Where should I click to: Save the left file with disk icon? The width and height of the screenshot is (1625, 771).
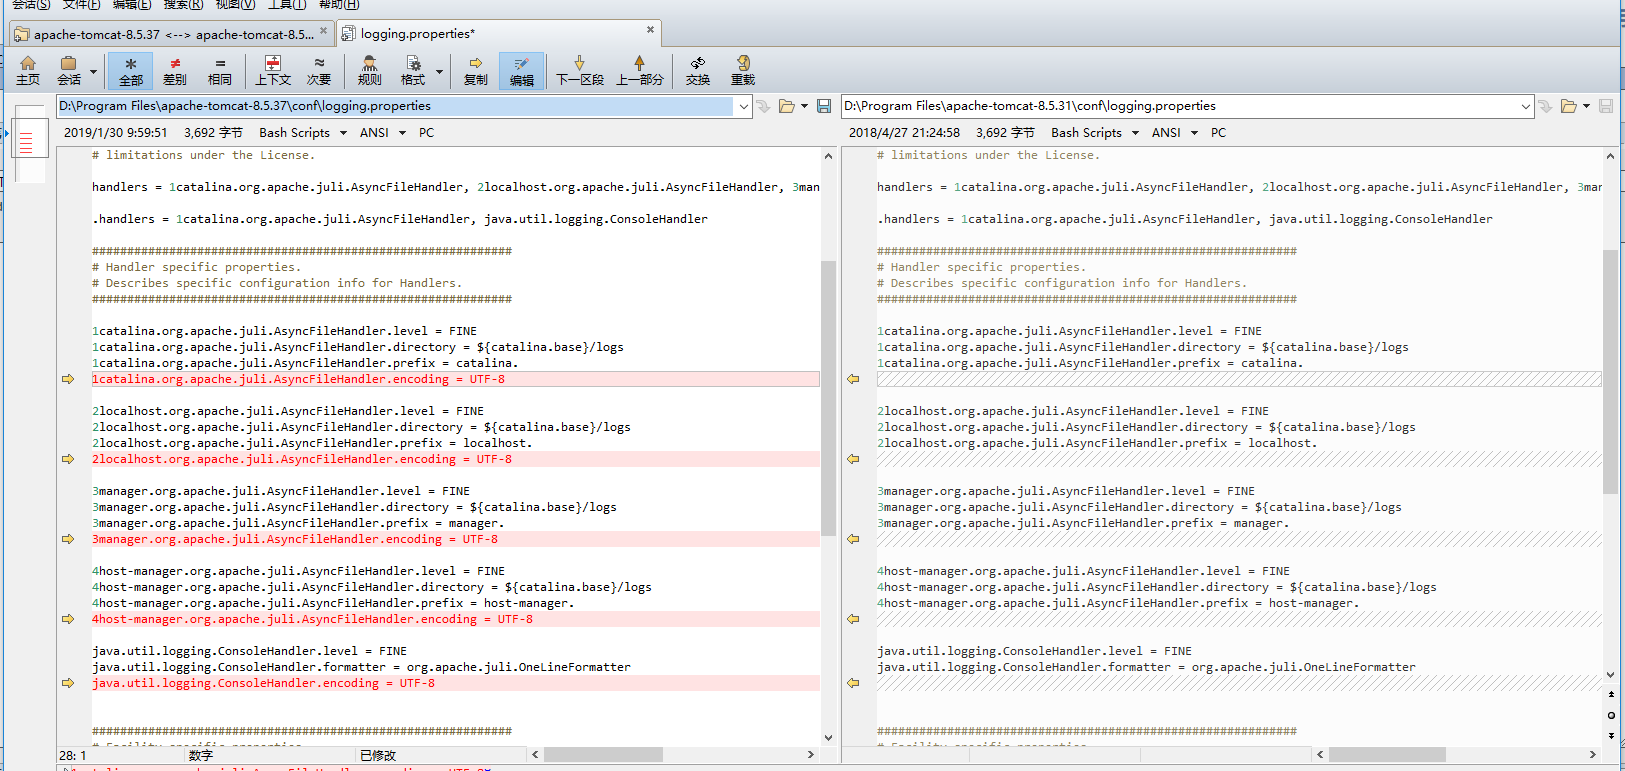(x=824, y=106)
